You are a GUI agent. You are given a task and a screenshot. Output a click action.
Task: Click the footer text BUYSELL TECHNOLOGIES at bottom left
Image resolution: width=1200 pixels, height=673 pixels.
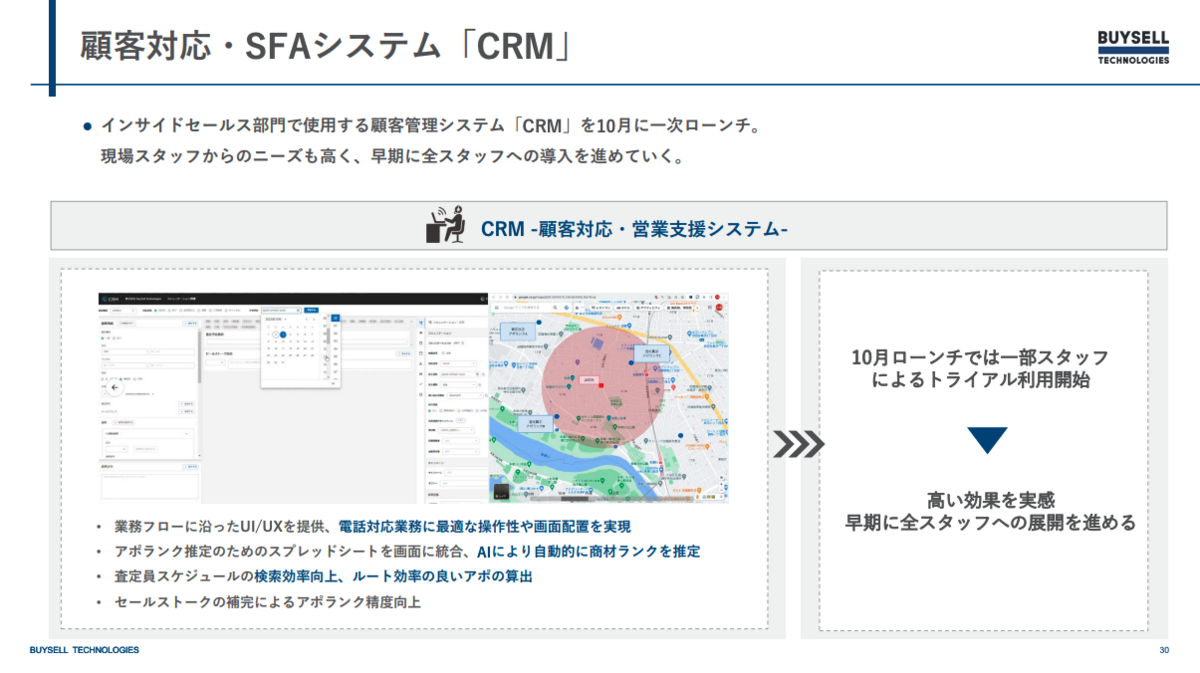(x=85, y=651)
